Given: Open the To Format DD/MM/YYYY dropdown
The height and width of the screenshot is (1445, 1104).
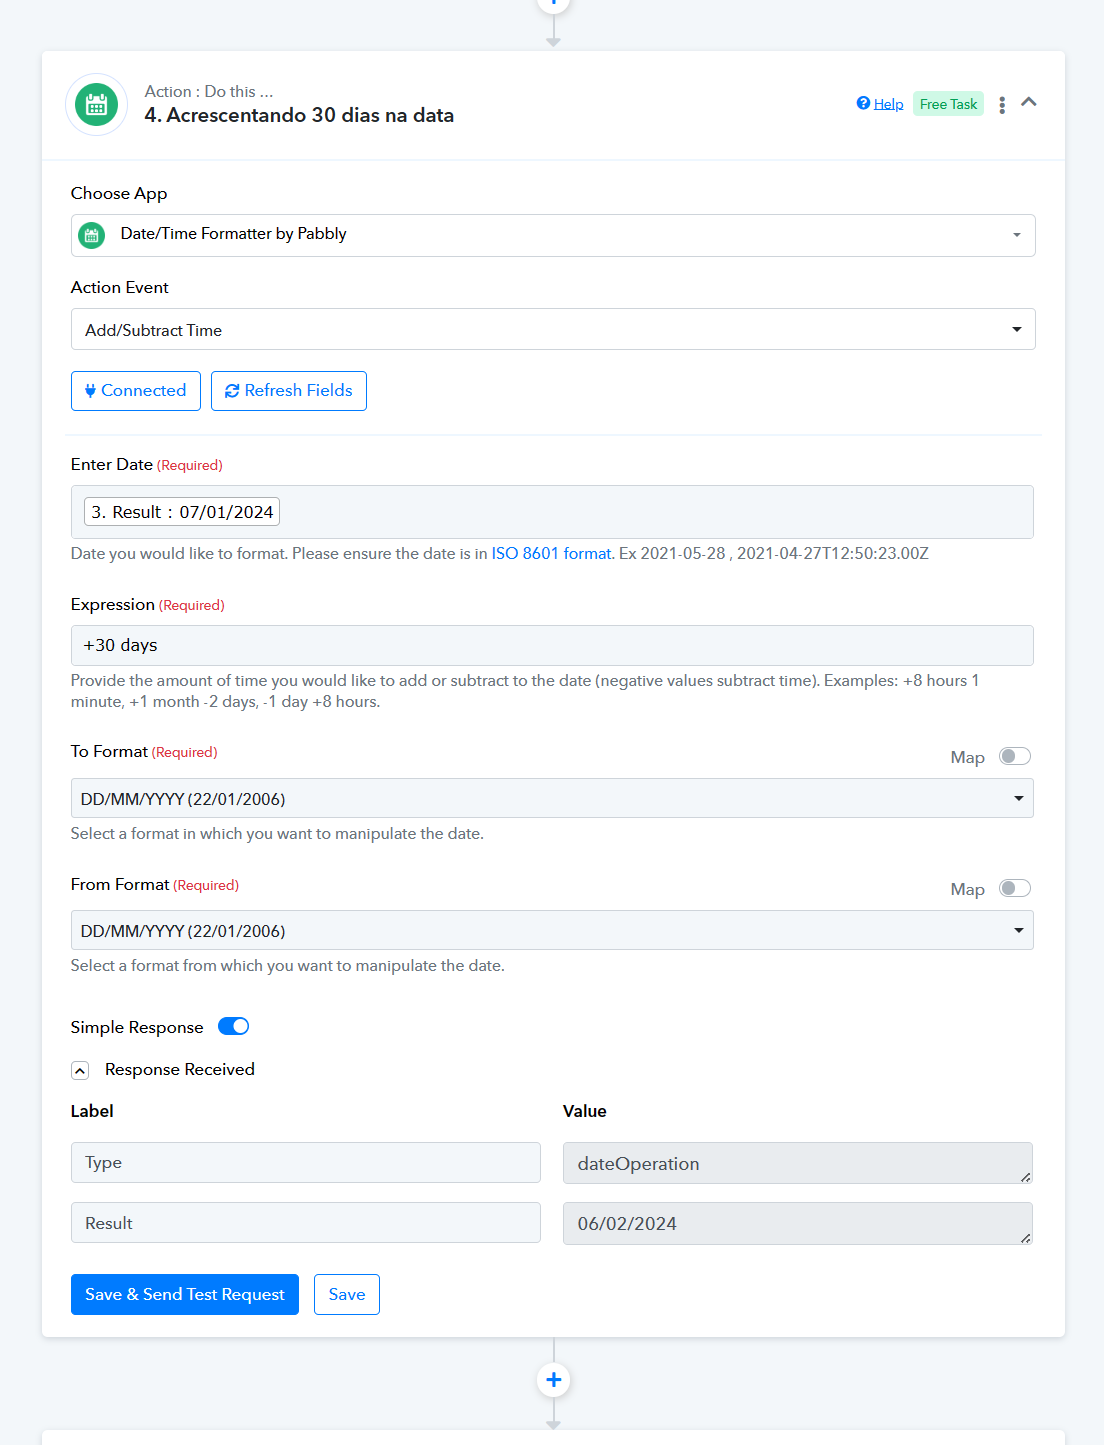Looking at the screenshot, I should click(552, 798).
